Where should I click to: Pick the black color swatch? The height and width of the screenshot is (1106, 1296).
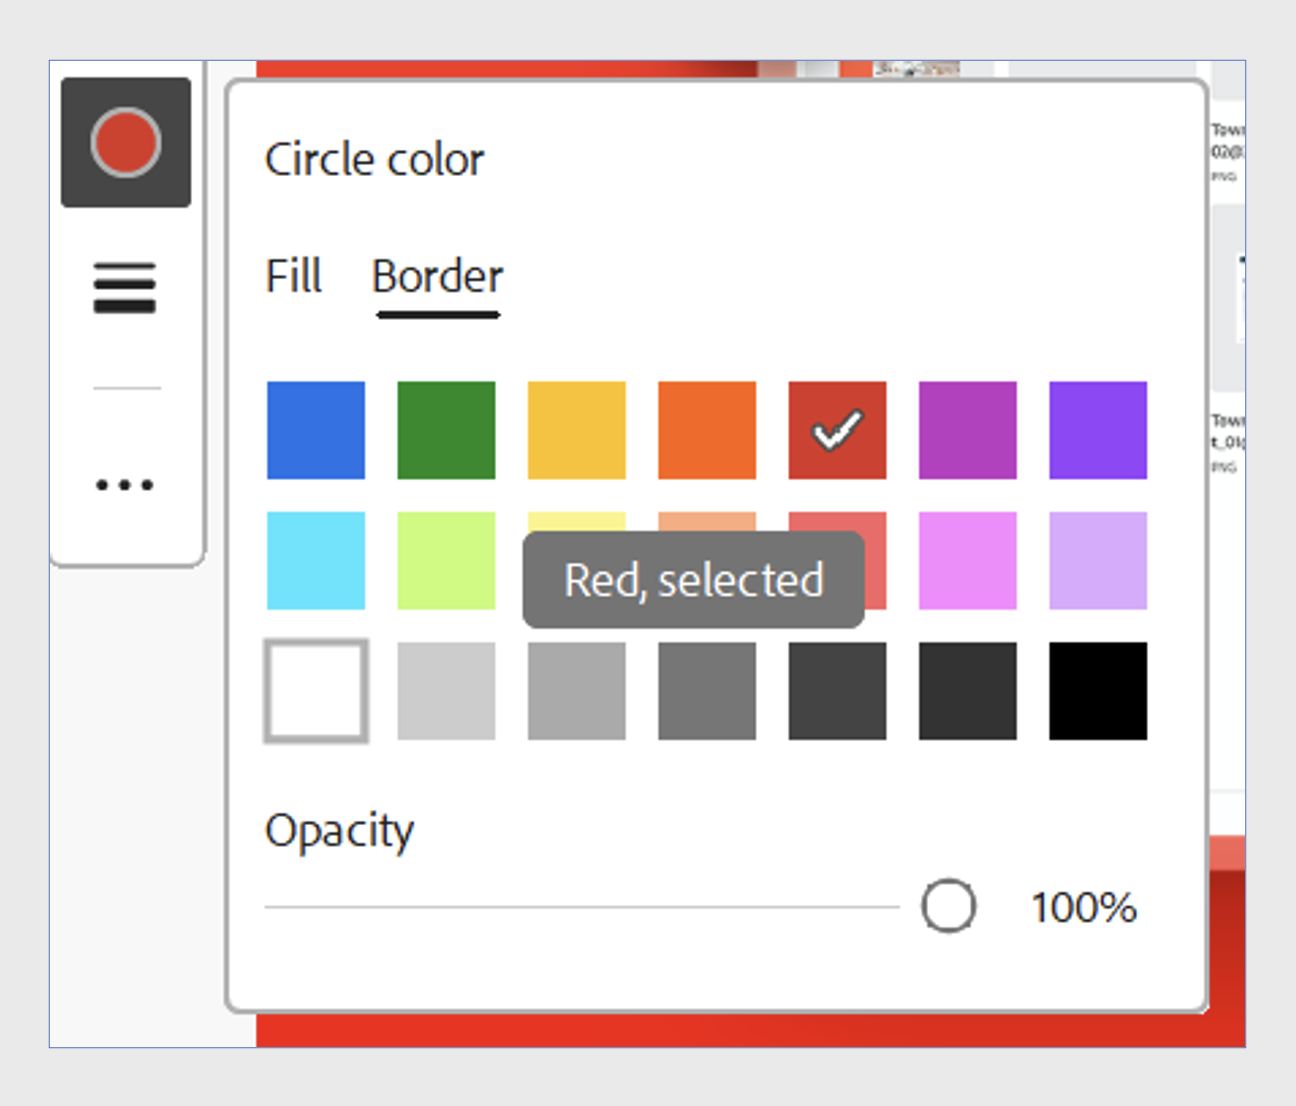coord(1098,691)
